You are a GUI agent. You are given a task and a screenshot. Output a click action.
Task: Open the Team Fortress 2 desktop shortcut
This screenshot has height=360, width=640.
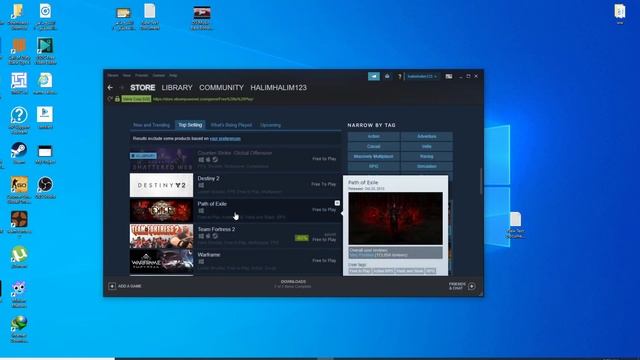(x=19, y=223)
